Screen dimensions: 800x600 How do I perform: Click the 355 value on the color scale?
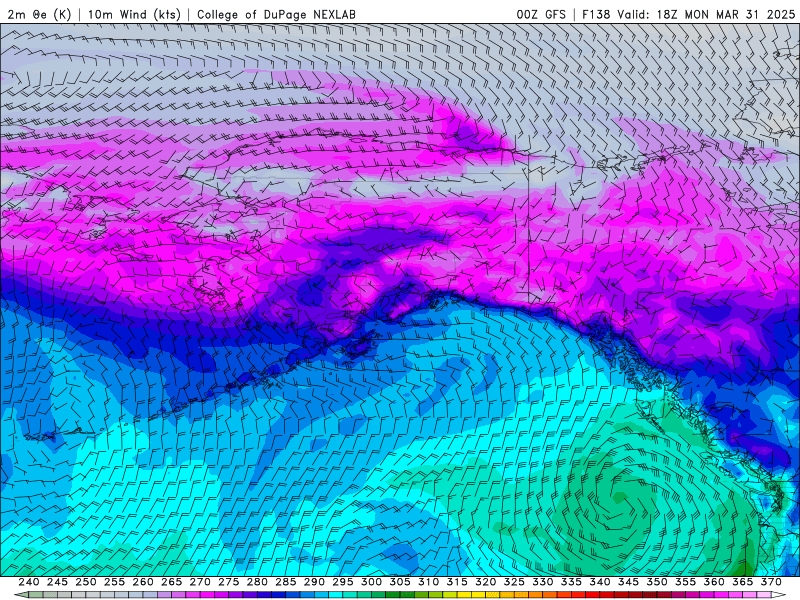686,582
